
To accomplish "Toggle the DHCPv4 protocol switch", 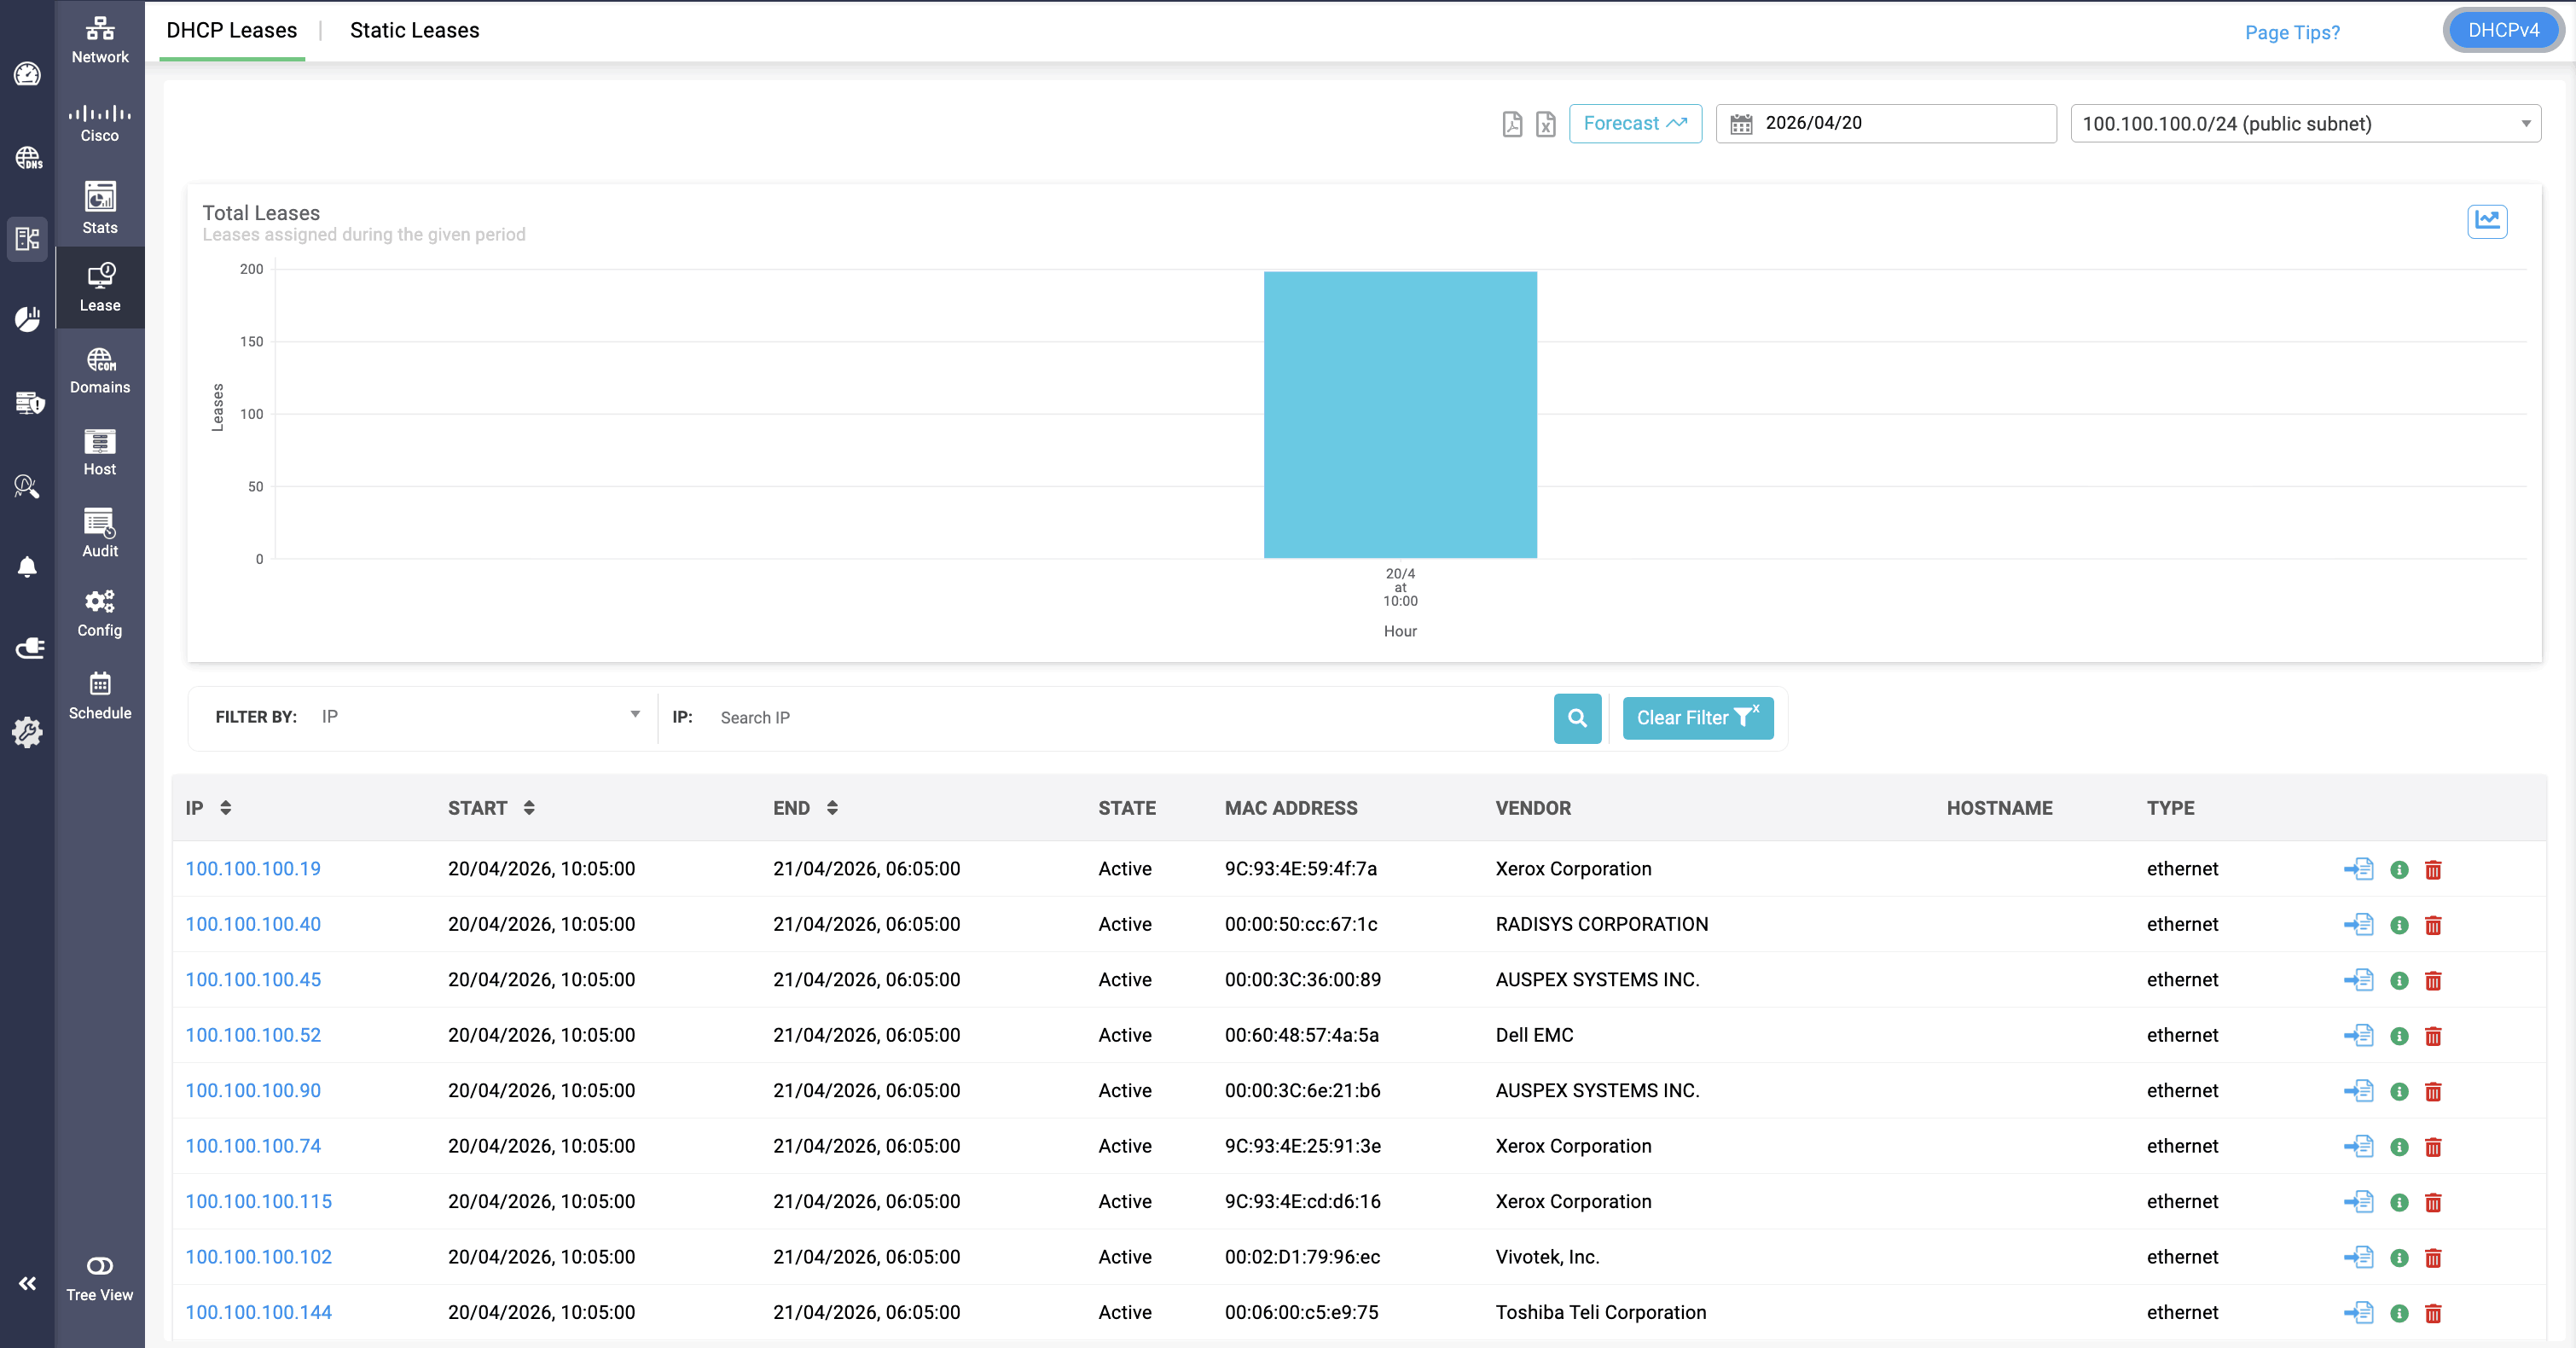I will coord(2503,30).
